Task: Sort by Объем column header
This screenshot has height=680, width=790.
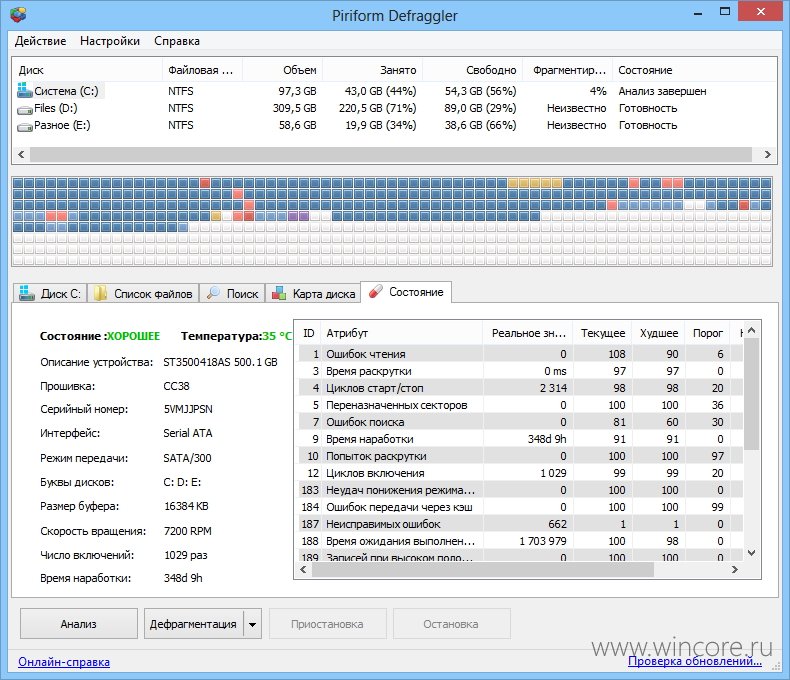Action: click(x=283, y=70)
